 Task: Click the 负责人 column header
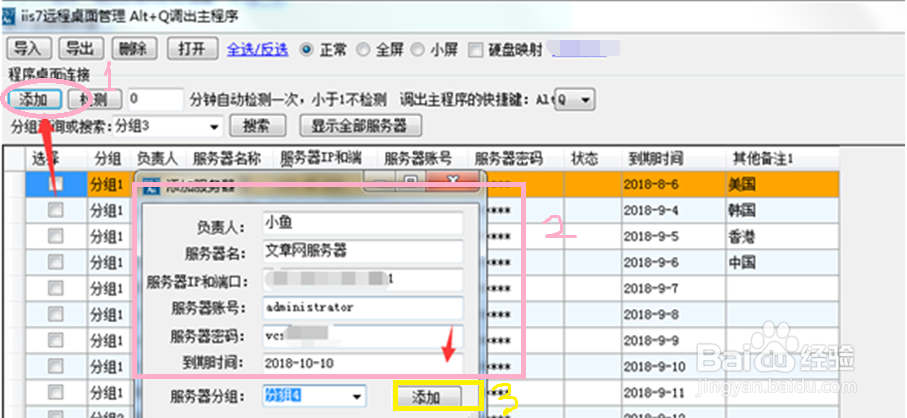[158, 158]
